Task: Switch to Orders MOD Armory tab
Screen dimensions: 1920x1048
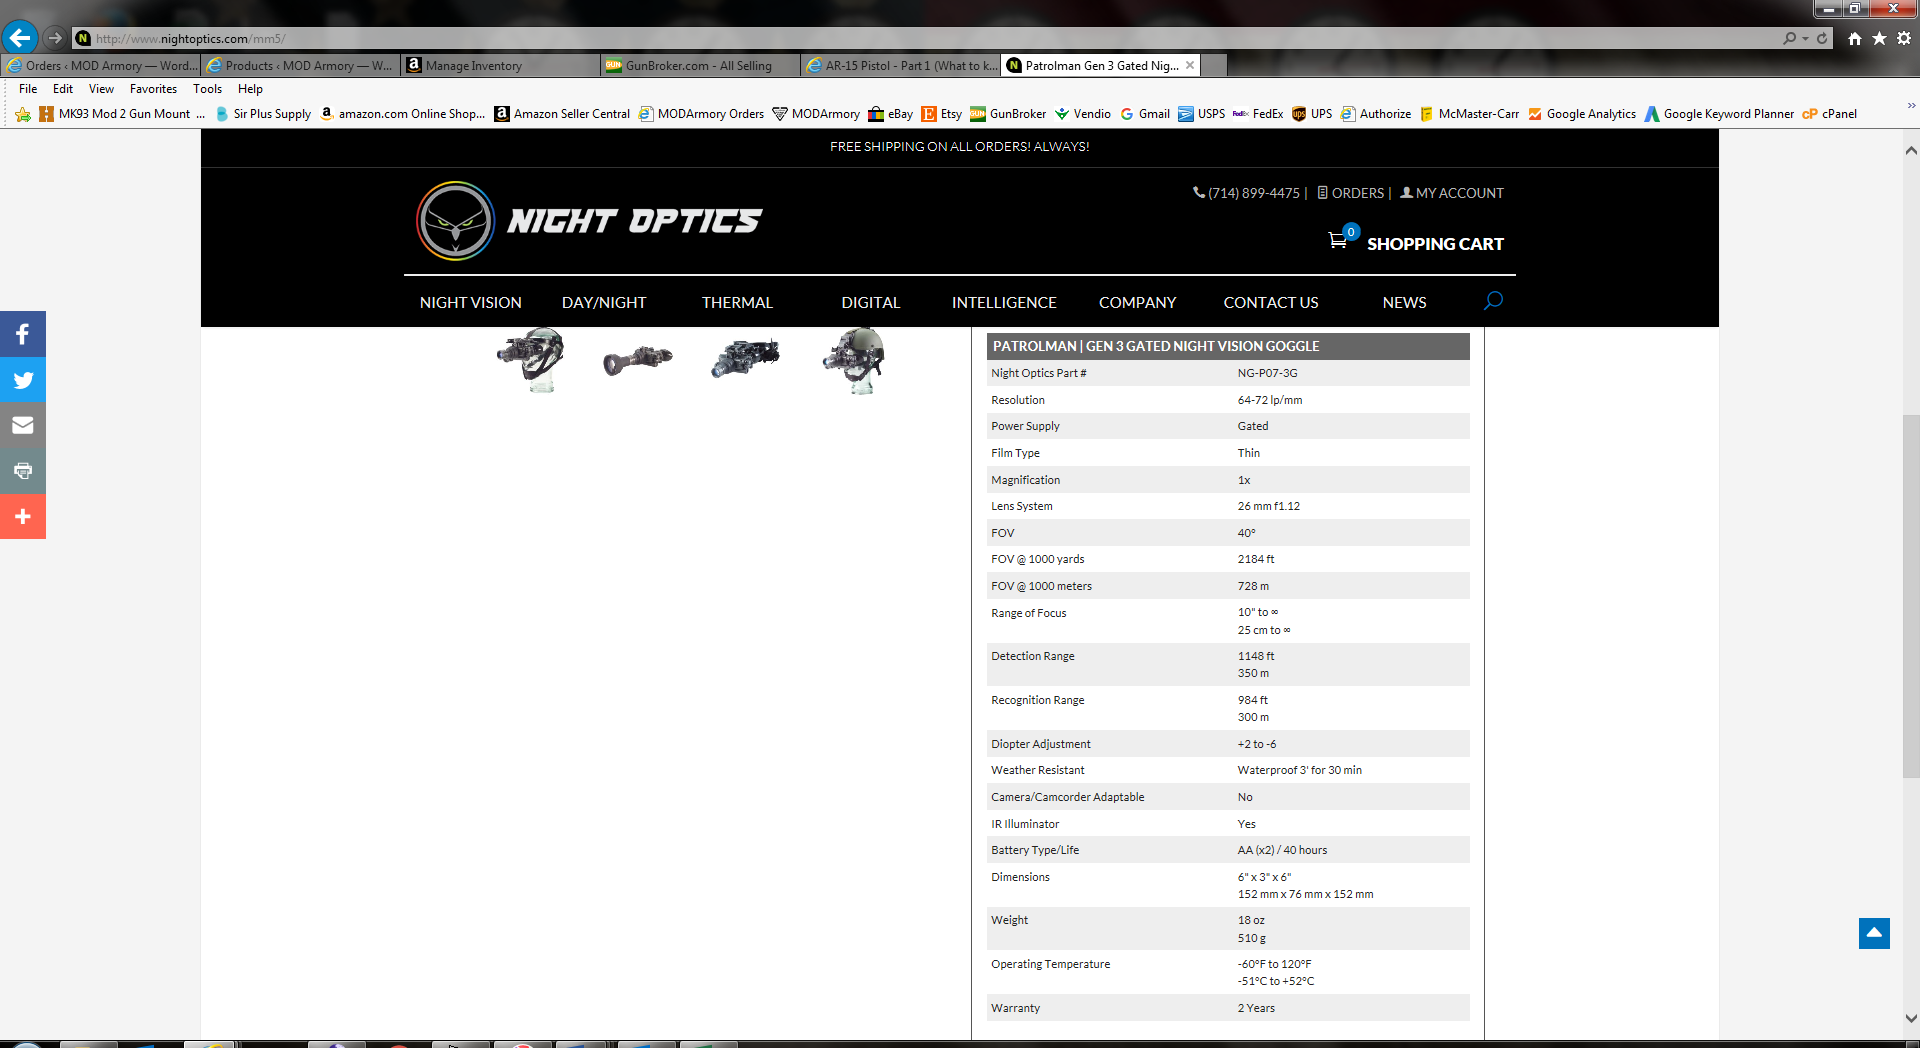Action: (x=100, y=66)
